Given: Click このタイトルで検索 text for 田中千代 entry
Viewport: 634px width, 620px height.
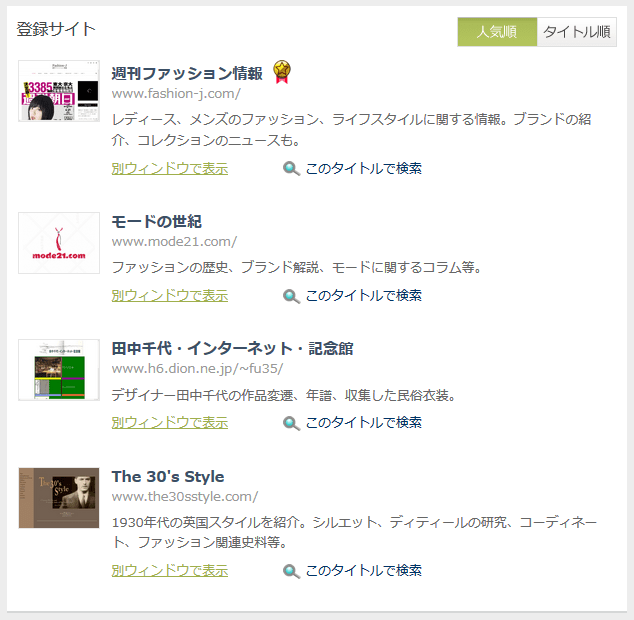Looking at the screenshot, I should click(363, 423).
